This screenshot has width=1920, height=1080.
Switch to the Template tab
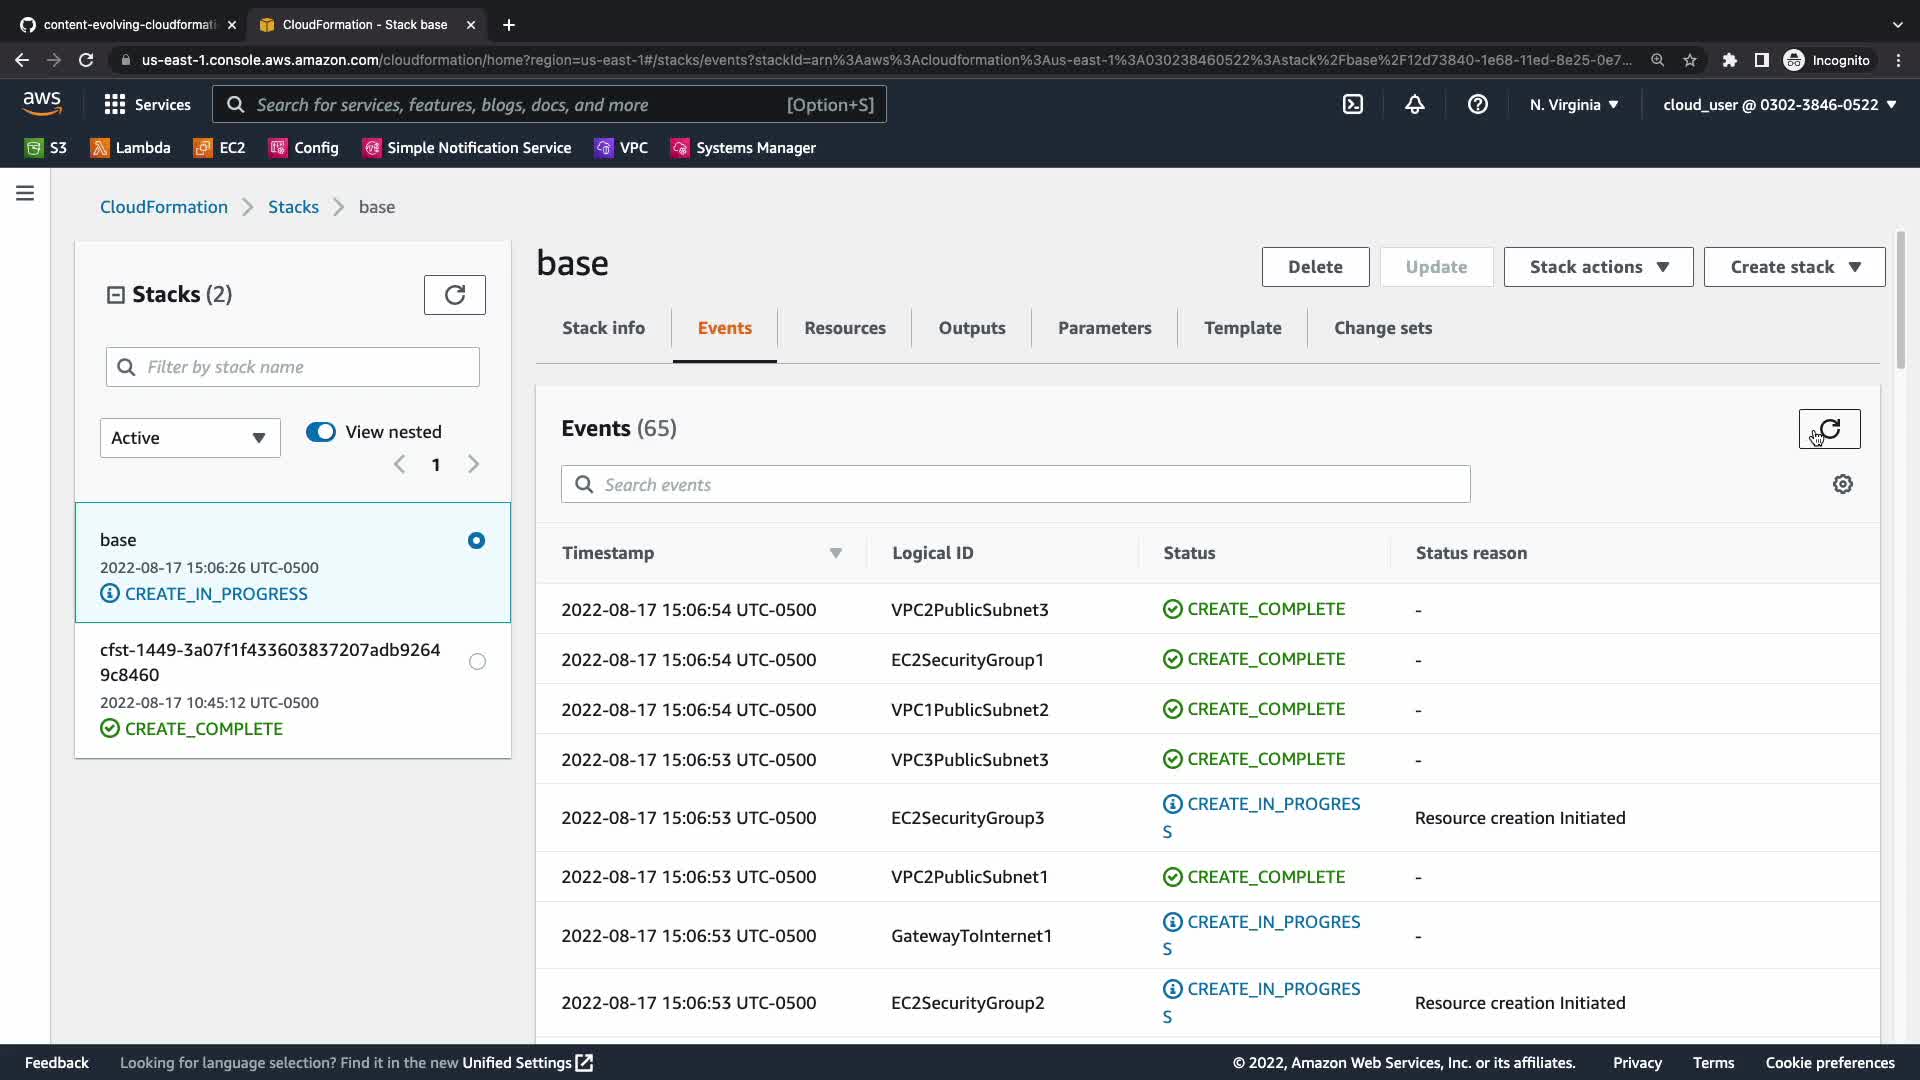pyautogui.click(x=1242, y=328)
